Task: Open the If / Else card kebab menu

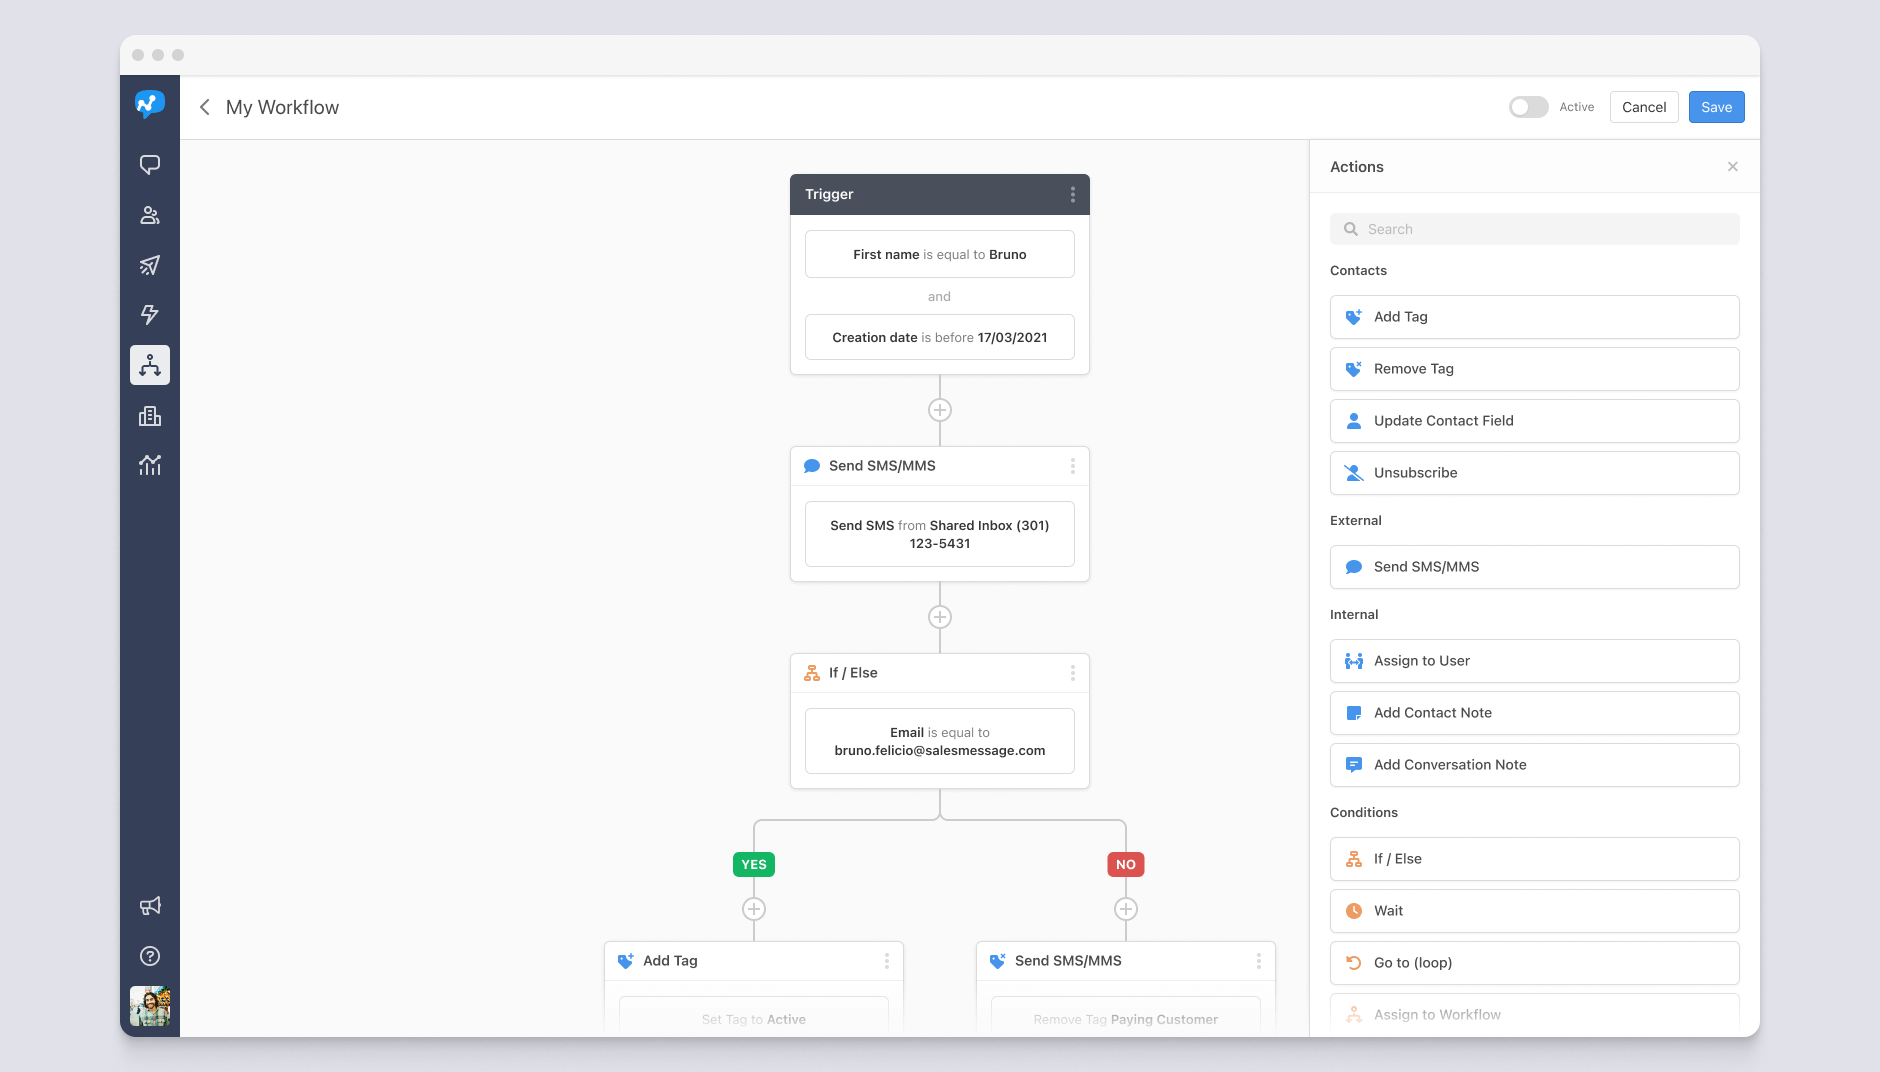Action: (x=1073, y=672)
